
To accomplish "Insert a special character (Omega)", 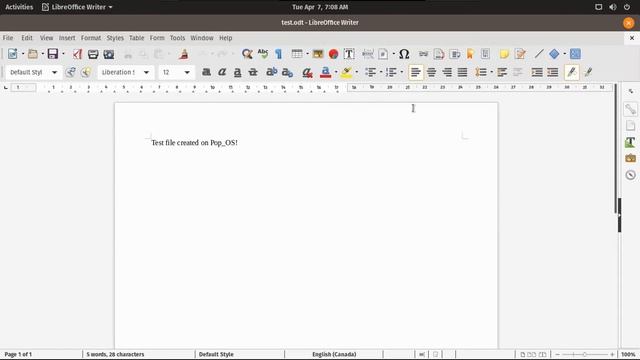I will [404, 54].
